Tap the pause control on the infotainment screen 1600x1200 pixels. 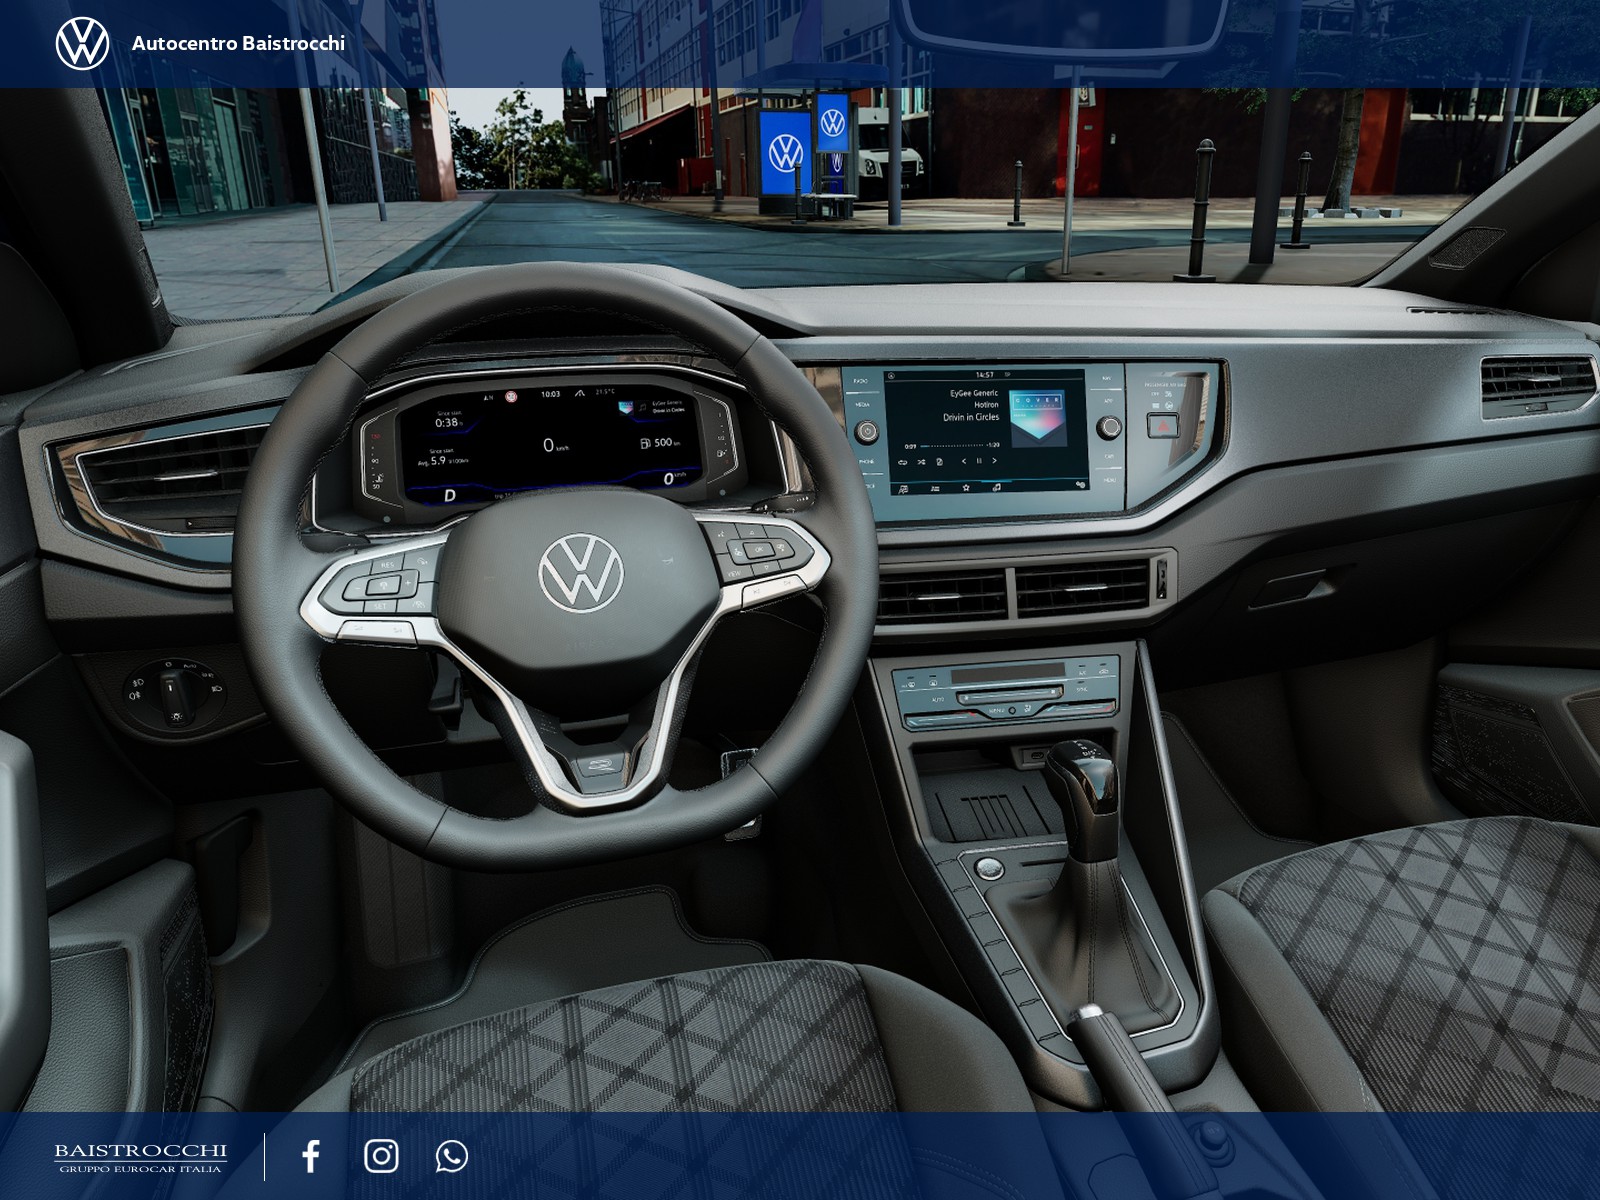(979, 461)
